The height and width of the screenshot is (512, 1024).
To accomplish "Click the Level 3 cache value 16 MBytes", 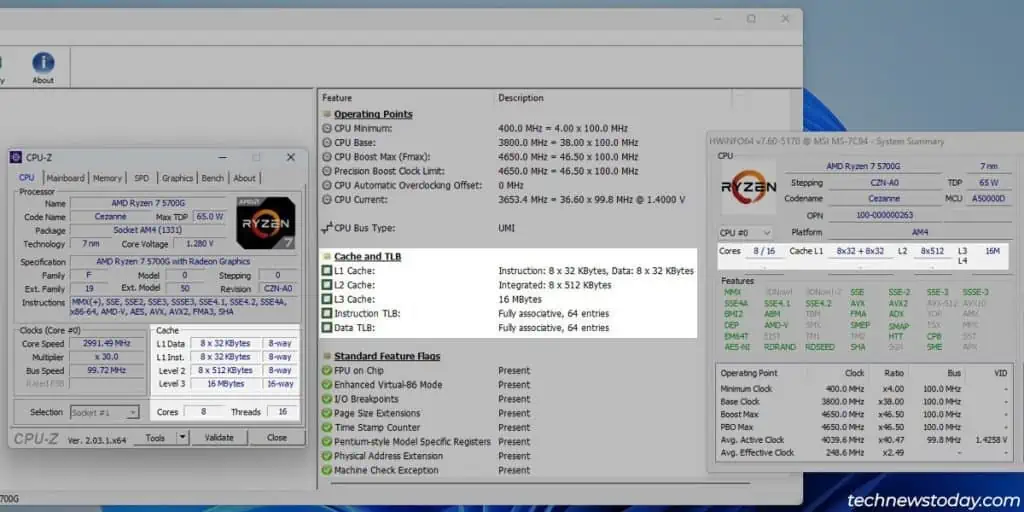I will point(225,384).
